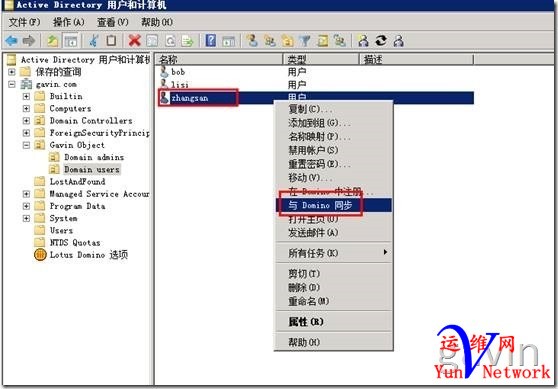The width and height of the screenshot is (558, 389).
Task: Click the Forward arrow in the toolbar
Action: [29, 41]
